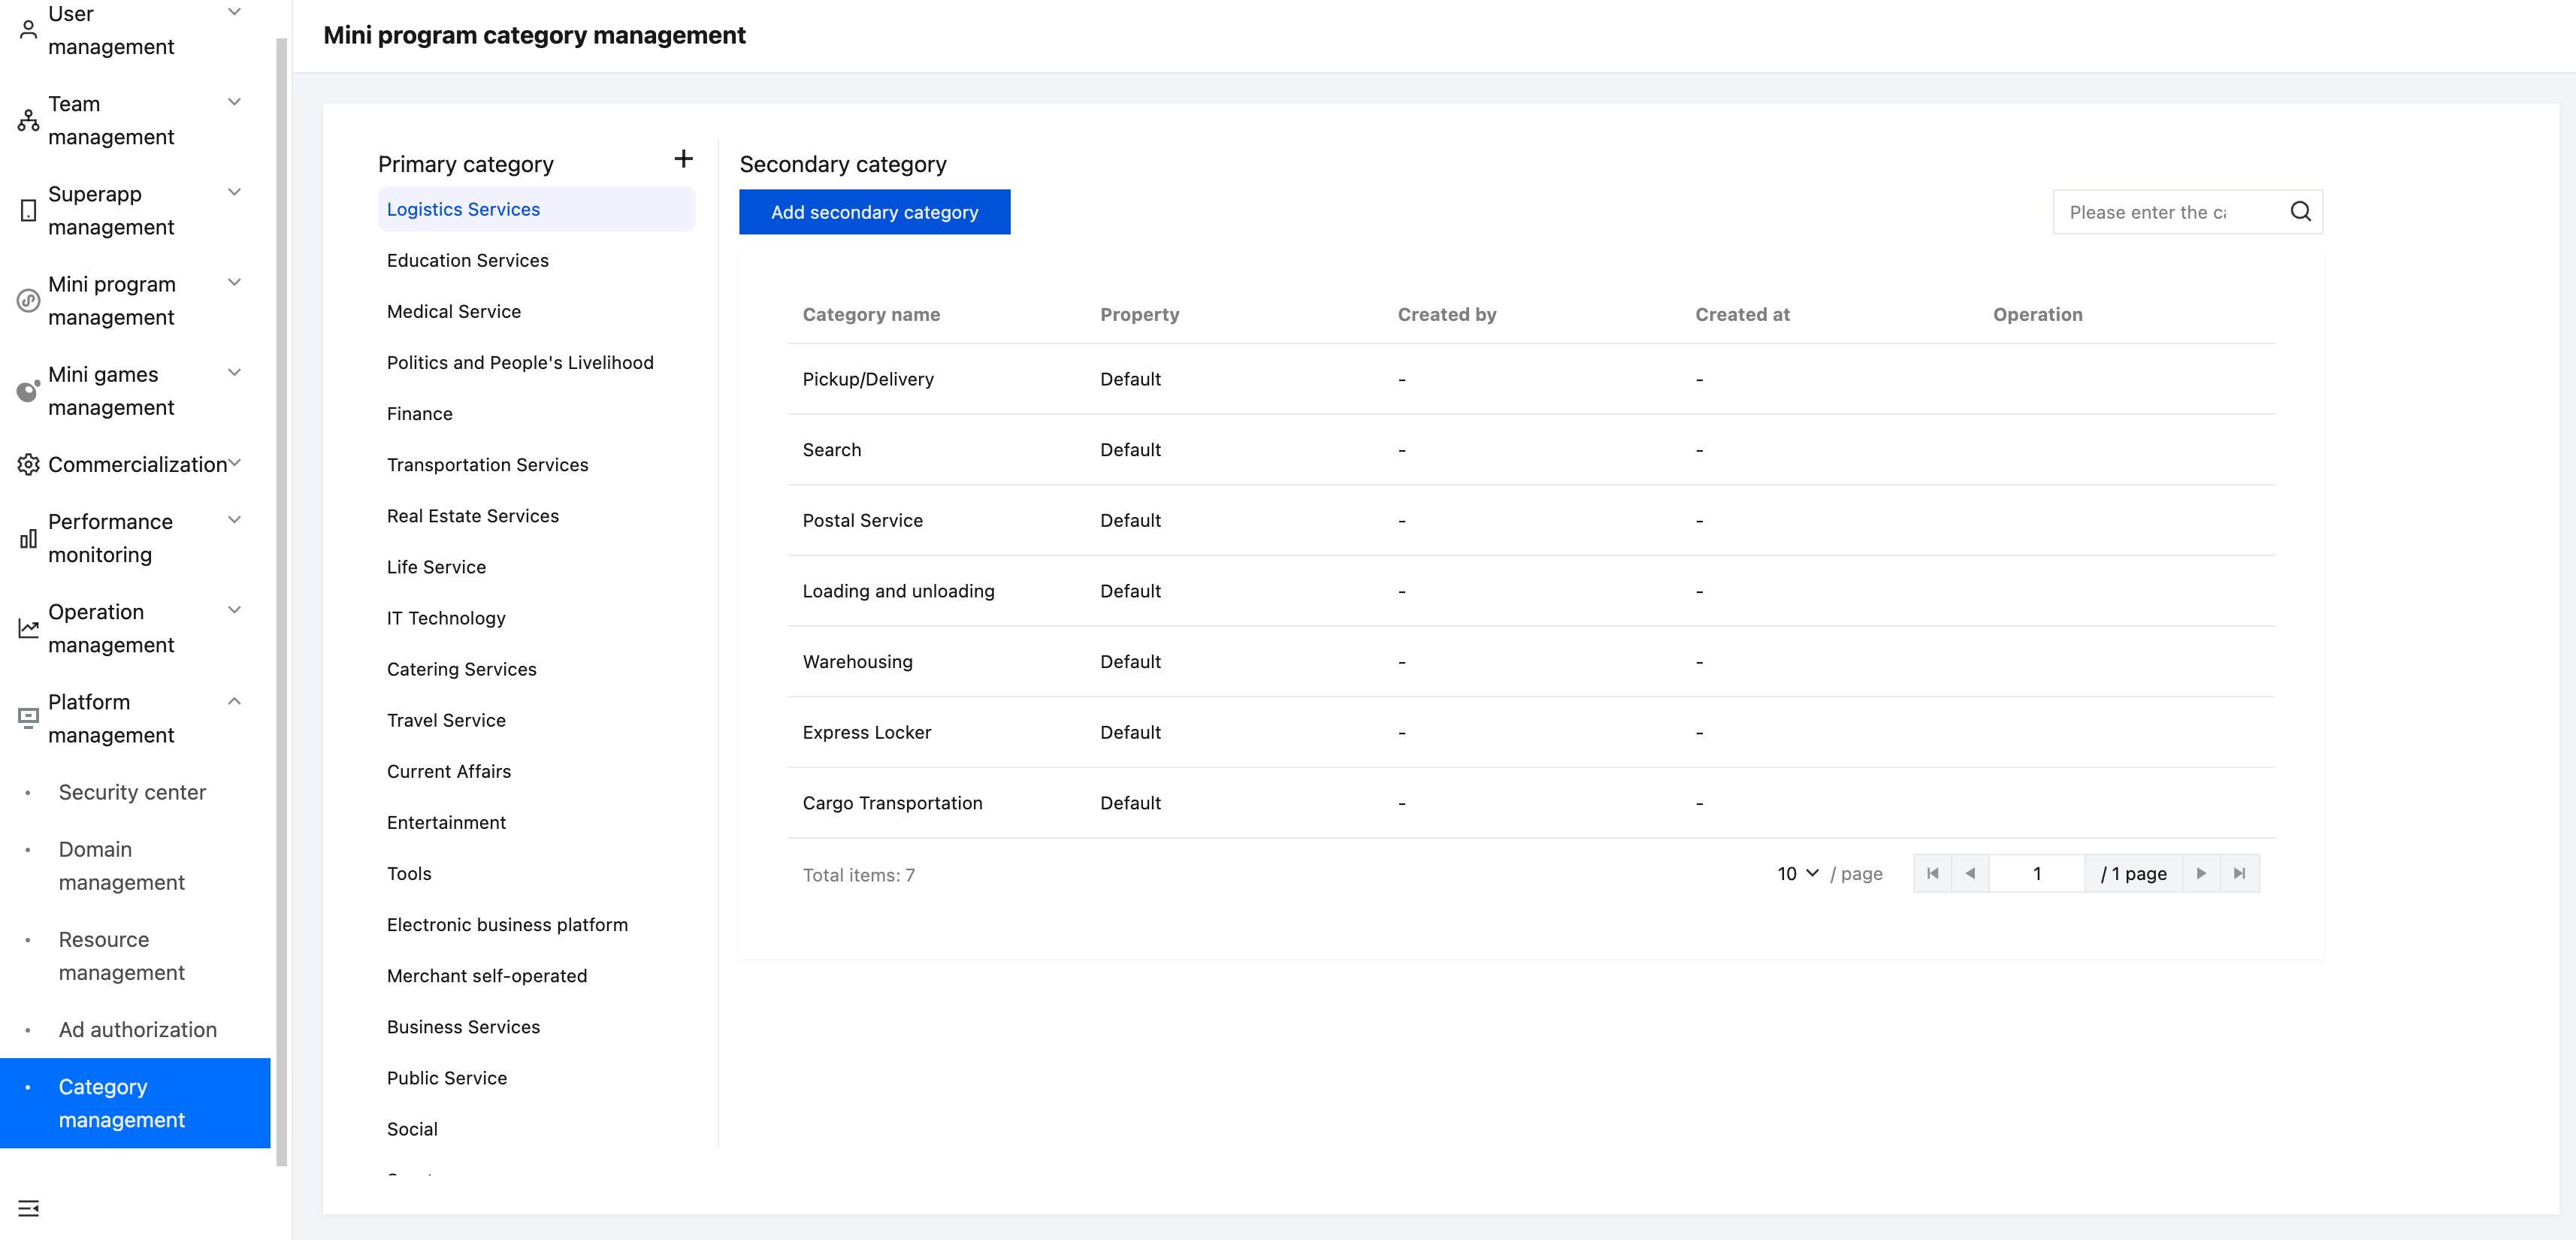This screenshot has width=2576, height=1240.
Task: Go to the first page arrow
Action: [x=1932, y=873]
